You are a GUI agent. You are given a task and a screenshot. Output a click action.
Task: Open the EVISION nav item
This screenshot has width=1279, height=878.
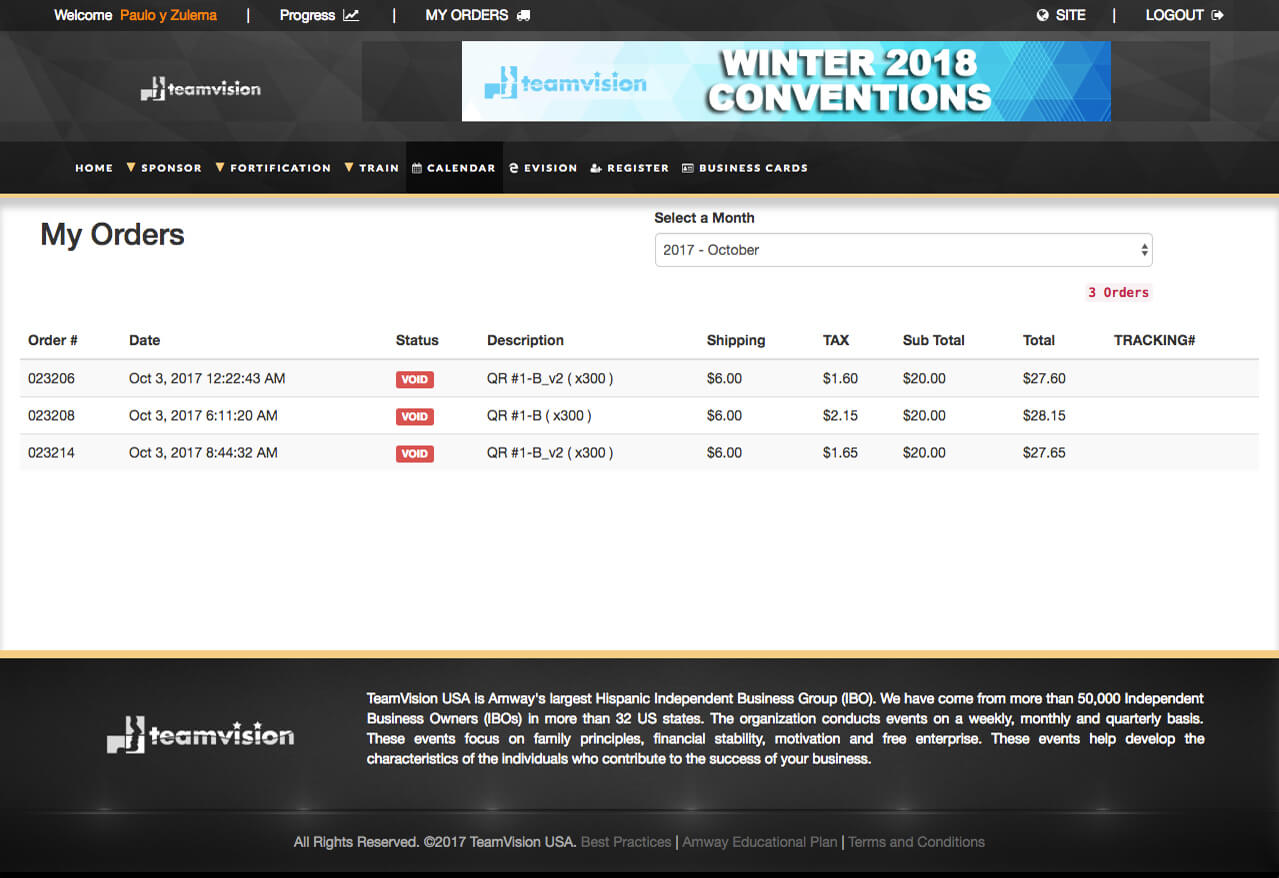[x=543, y=168]
